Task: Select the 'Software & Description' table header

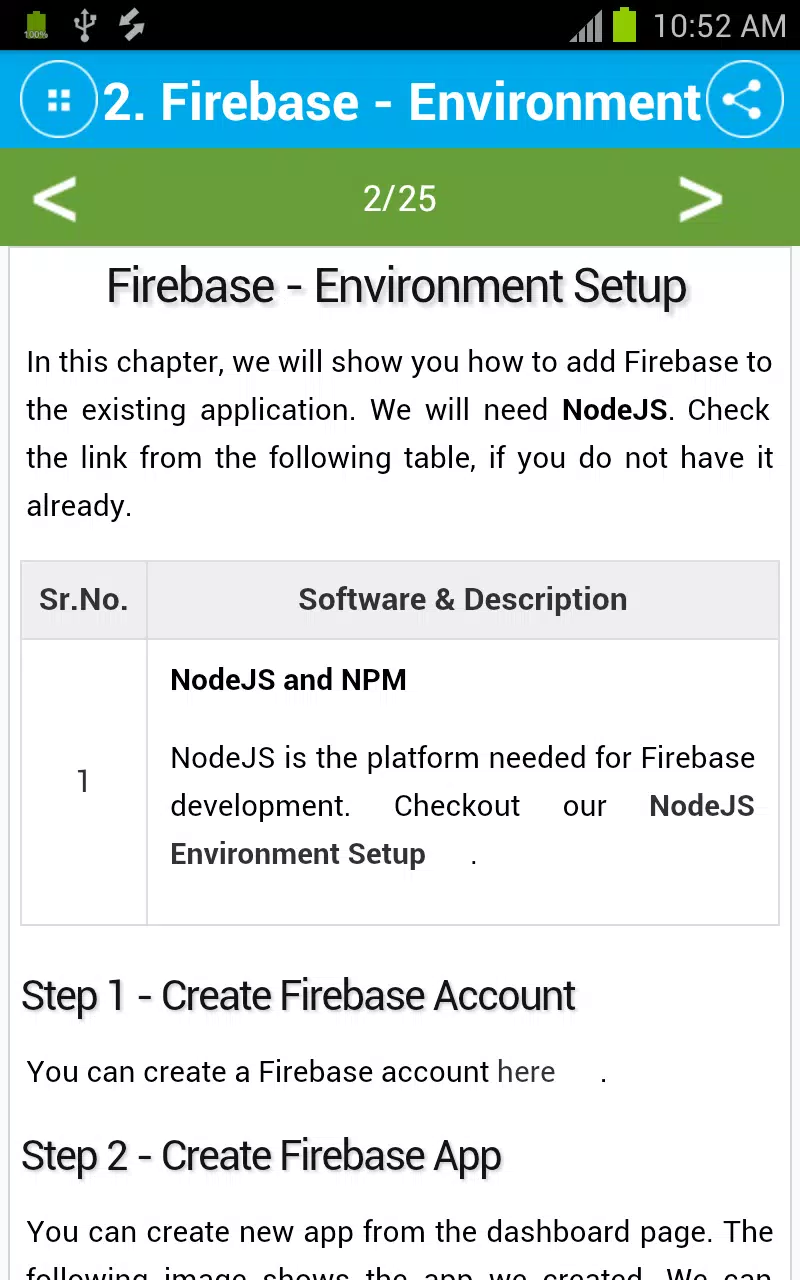Action: pos(463,599)
